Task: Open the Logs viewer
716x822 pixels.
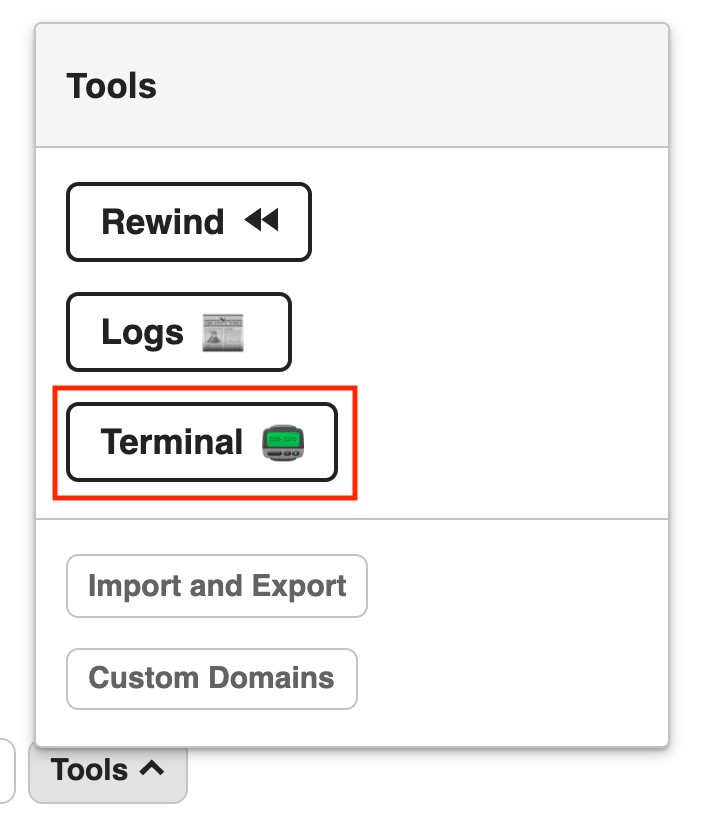Action: coord(178,332)
